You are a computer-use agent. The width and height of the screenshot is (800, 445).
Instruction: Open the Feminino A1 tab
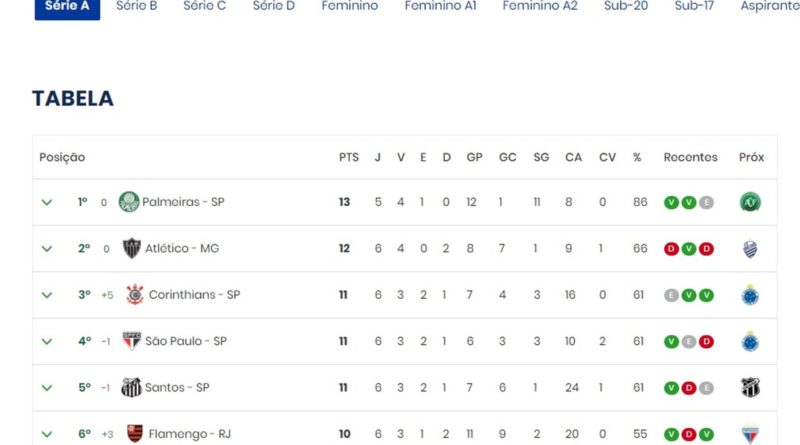(x=440, y=6)
